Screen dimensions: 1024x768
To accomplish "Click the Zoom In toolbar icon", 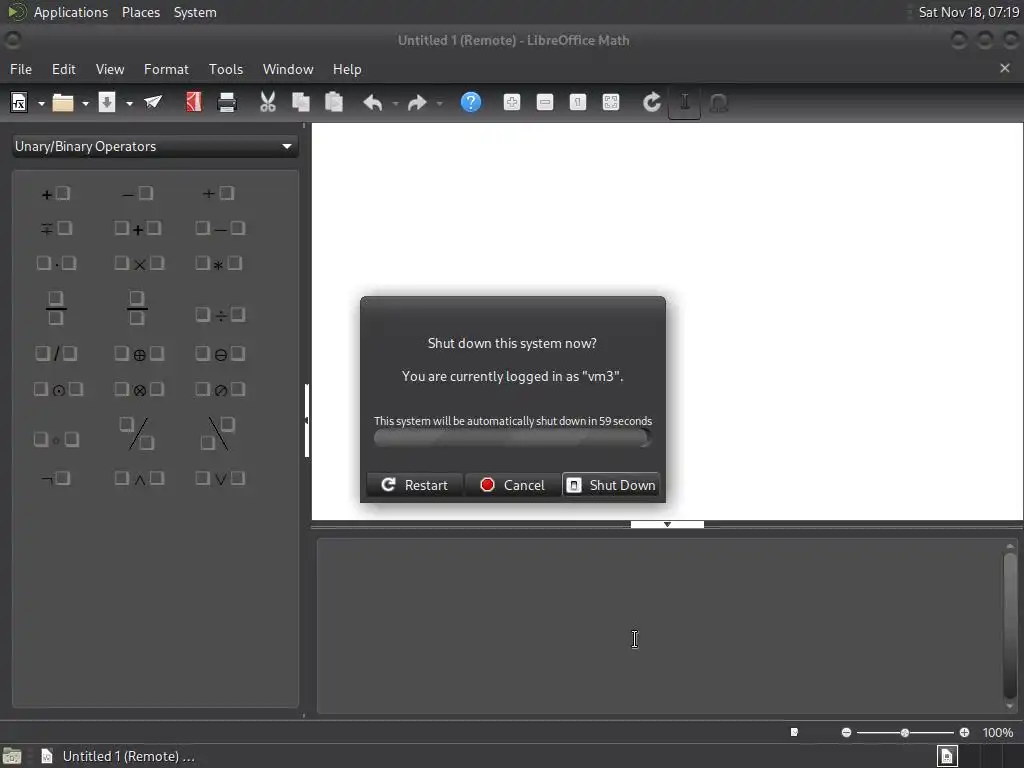I will (512, 102).
